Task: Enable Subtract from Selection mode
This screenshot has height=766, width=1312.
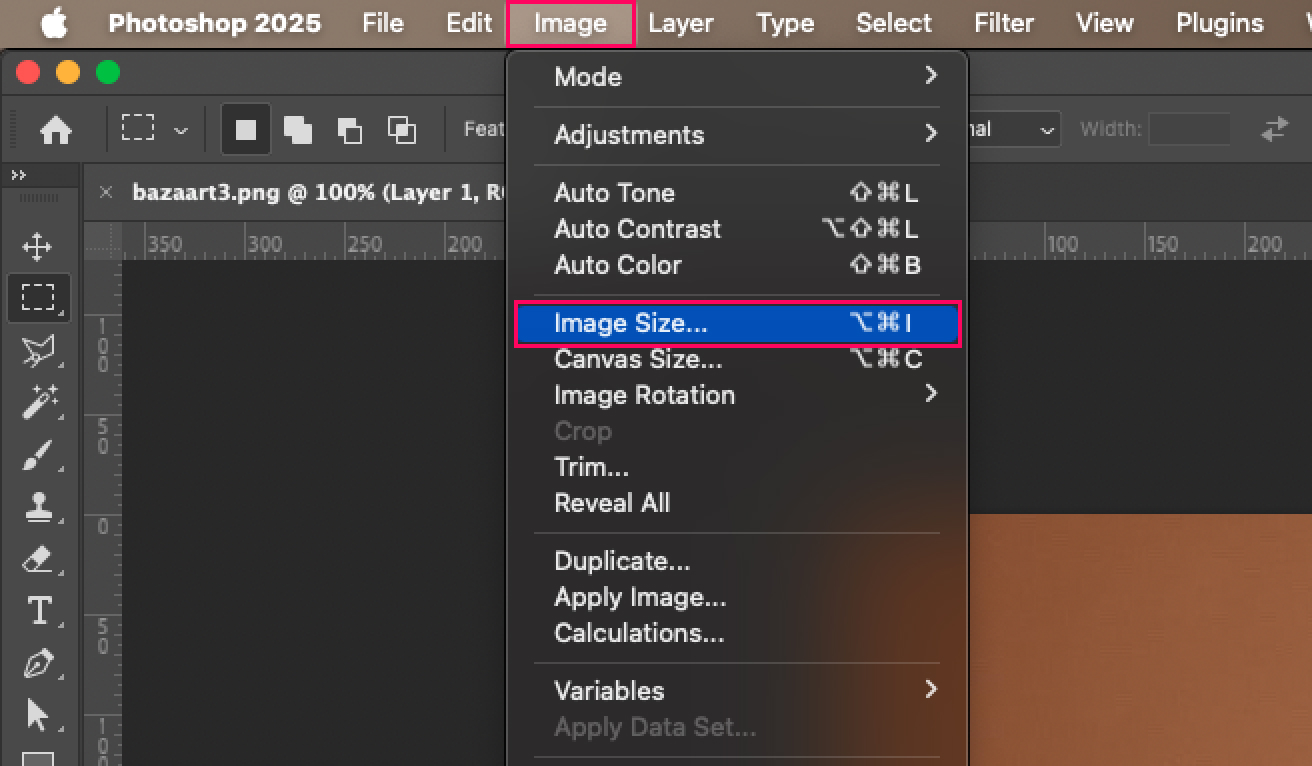Action: [349, 128]
